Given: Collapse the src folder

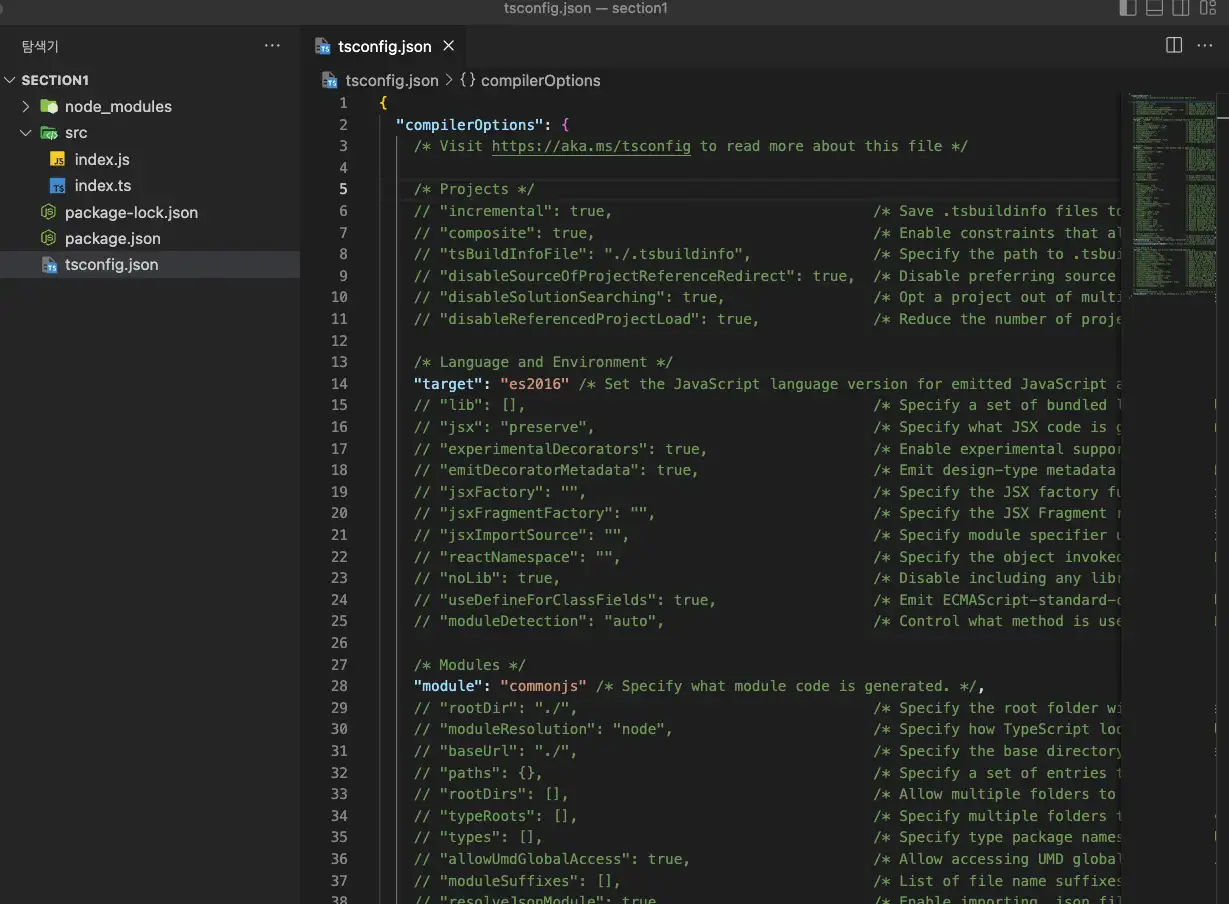Looking at the screenshot, I should [x=25, y=132].
